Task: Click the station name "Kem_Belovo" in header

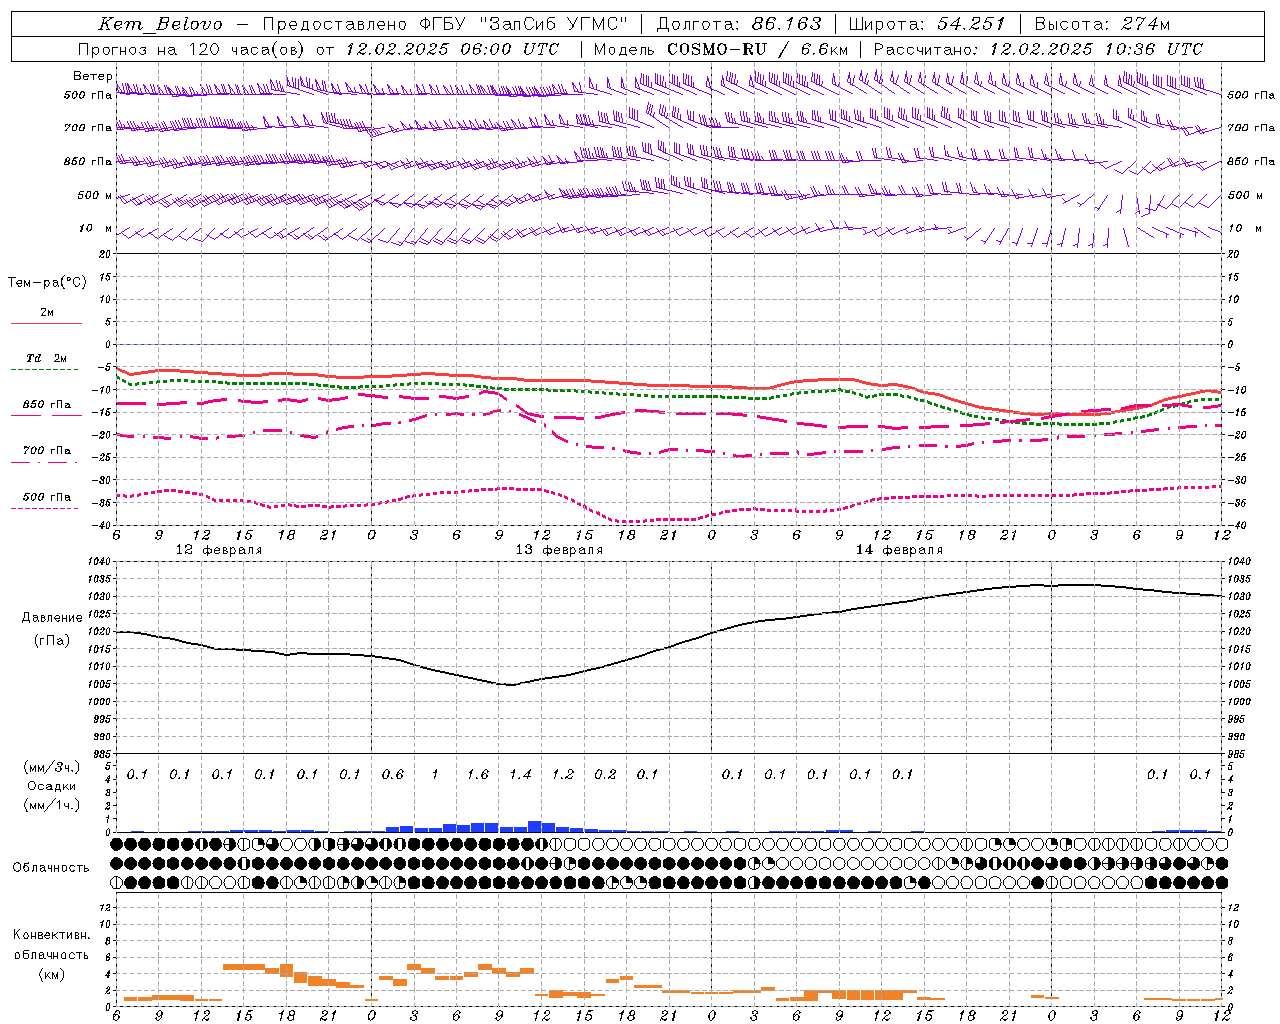Action: click(161, 24)
